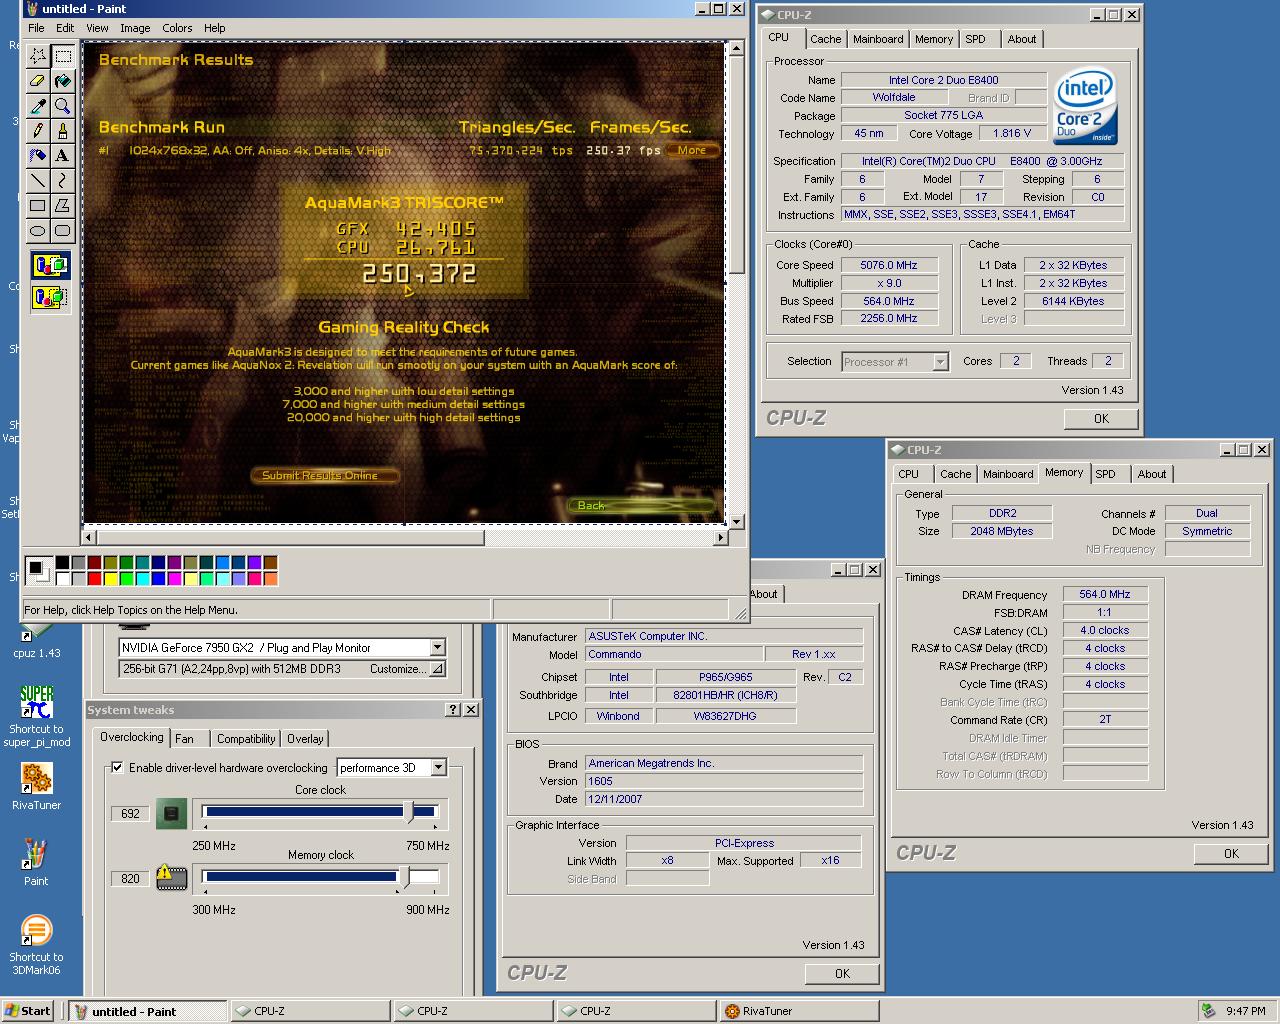The height and width of the screenshot is (1024, 1280).
Task: Click OK in the CPU-Z Mainboard window
Action: (x=842, y=974)
